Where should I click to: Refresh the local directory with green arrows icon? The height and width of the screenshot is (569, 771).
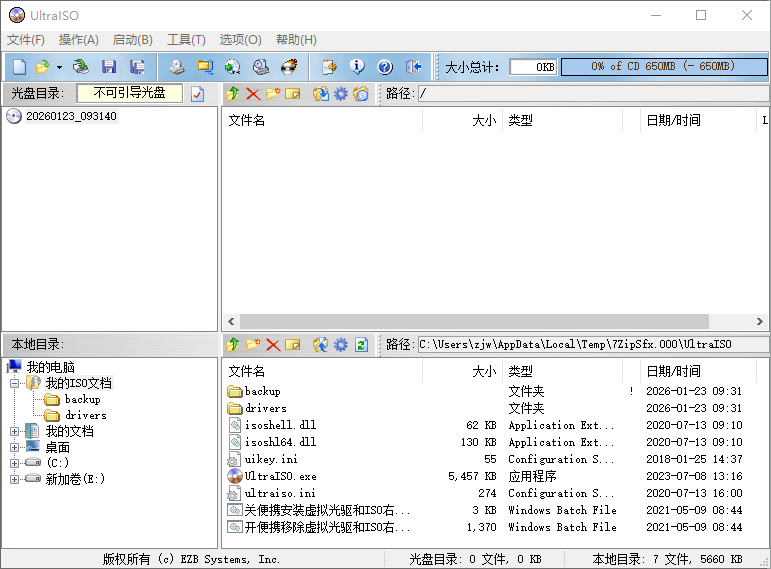(361, 345)
